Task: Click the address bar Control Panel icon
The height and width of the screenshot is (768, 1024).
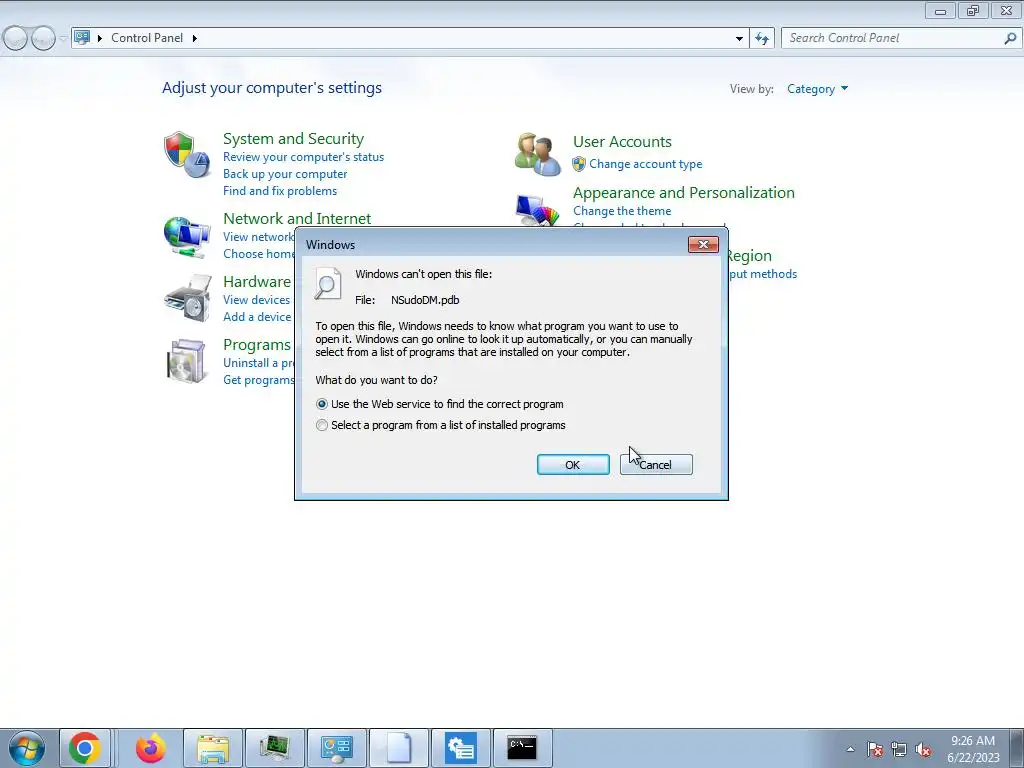Action: pos(82,37)
